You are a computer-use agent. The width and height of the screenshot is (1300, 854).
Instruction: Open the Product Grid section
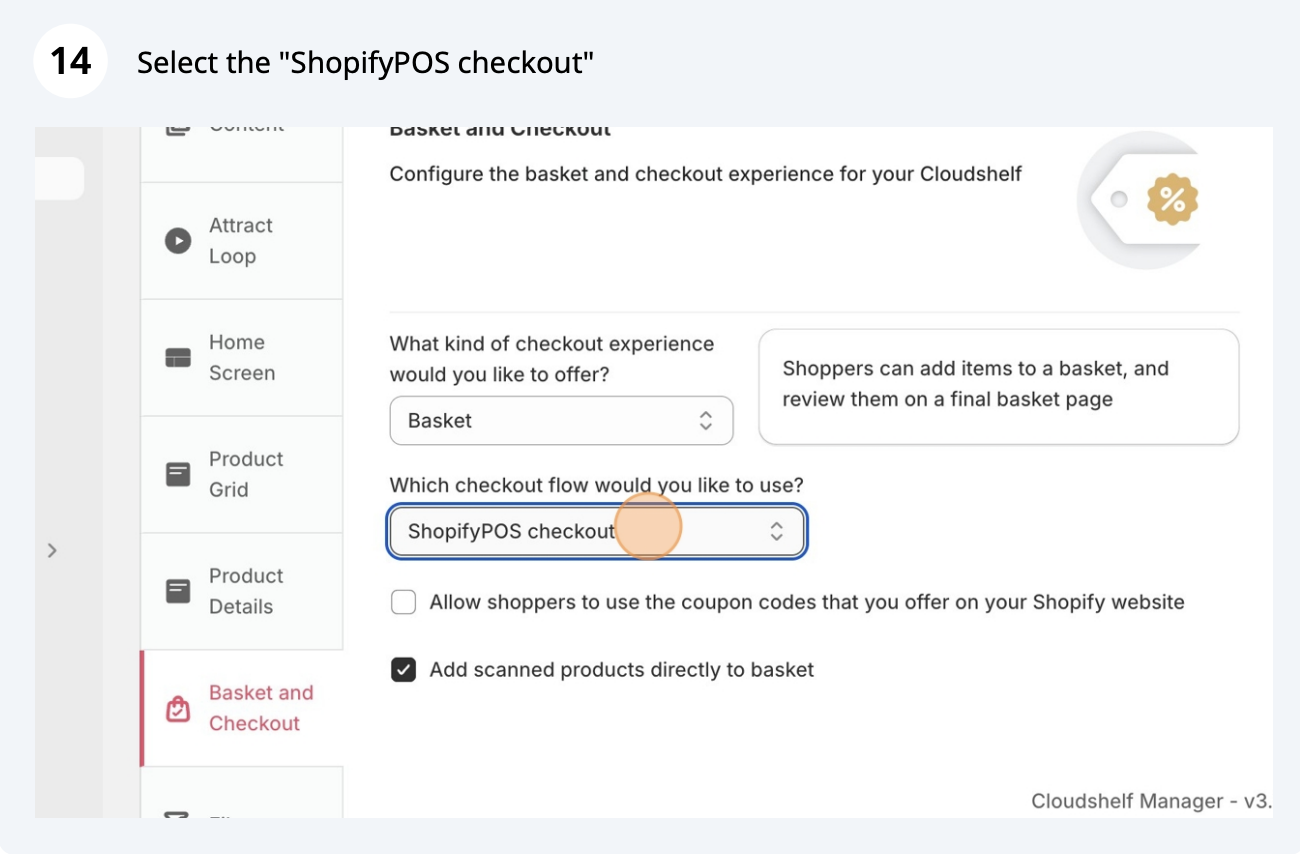tap(242, 474)
